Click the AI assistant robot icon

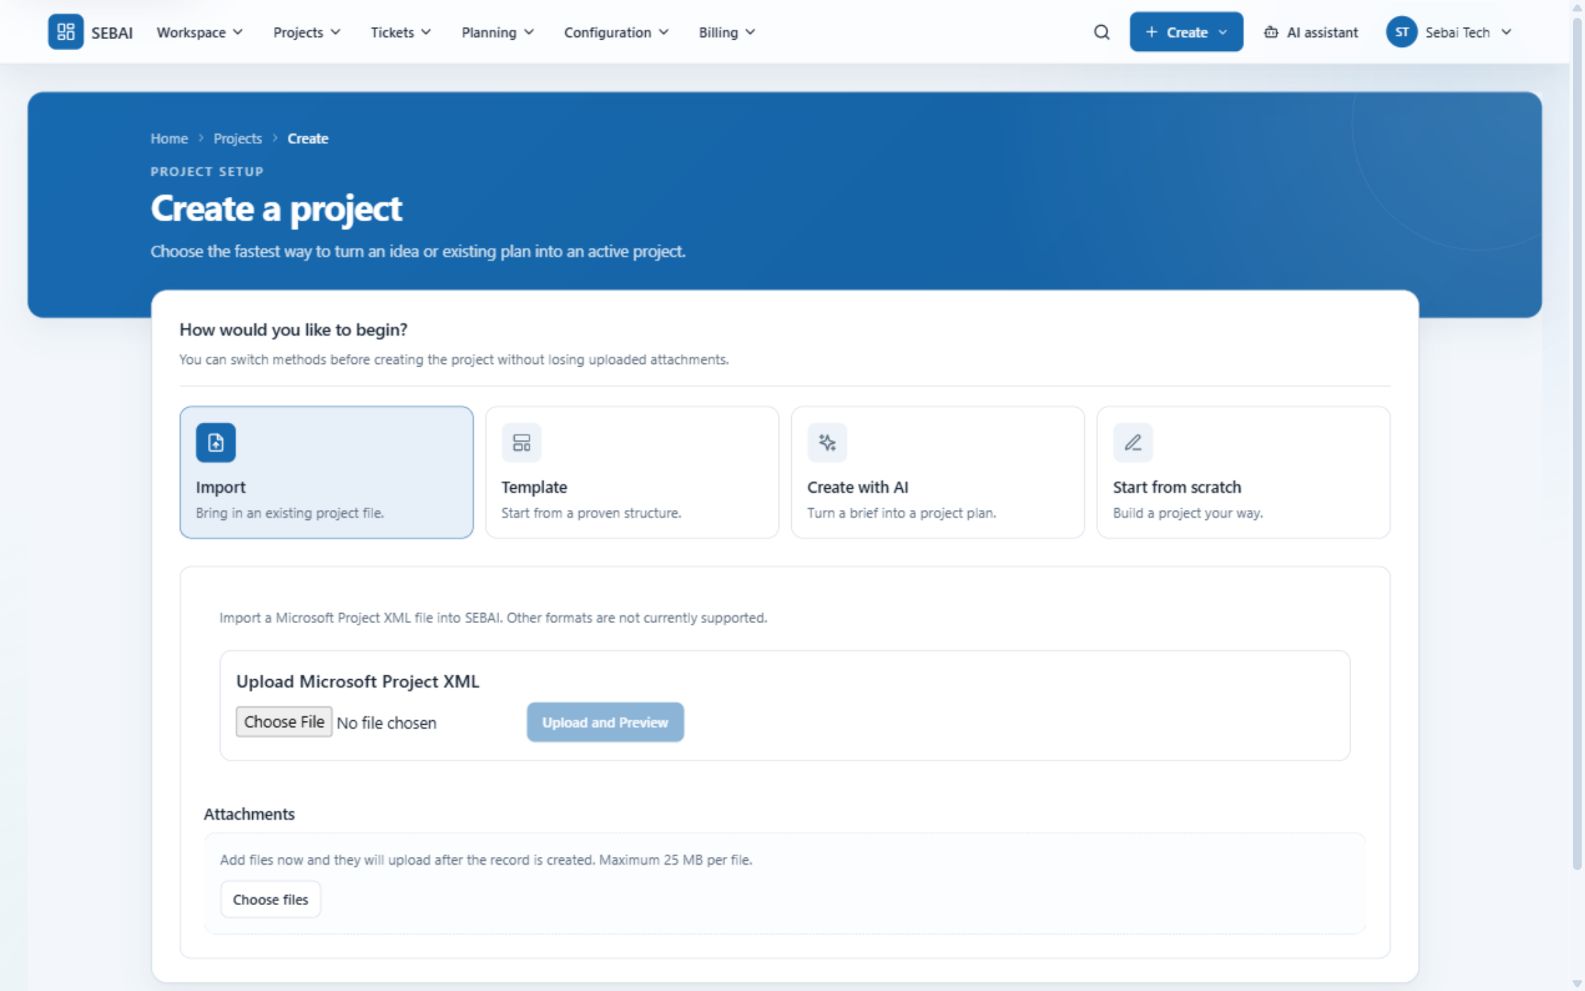[1271, 32]
